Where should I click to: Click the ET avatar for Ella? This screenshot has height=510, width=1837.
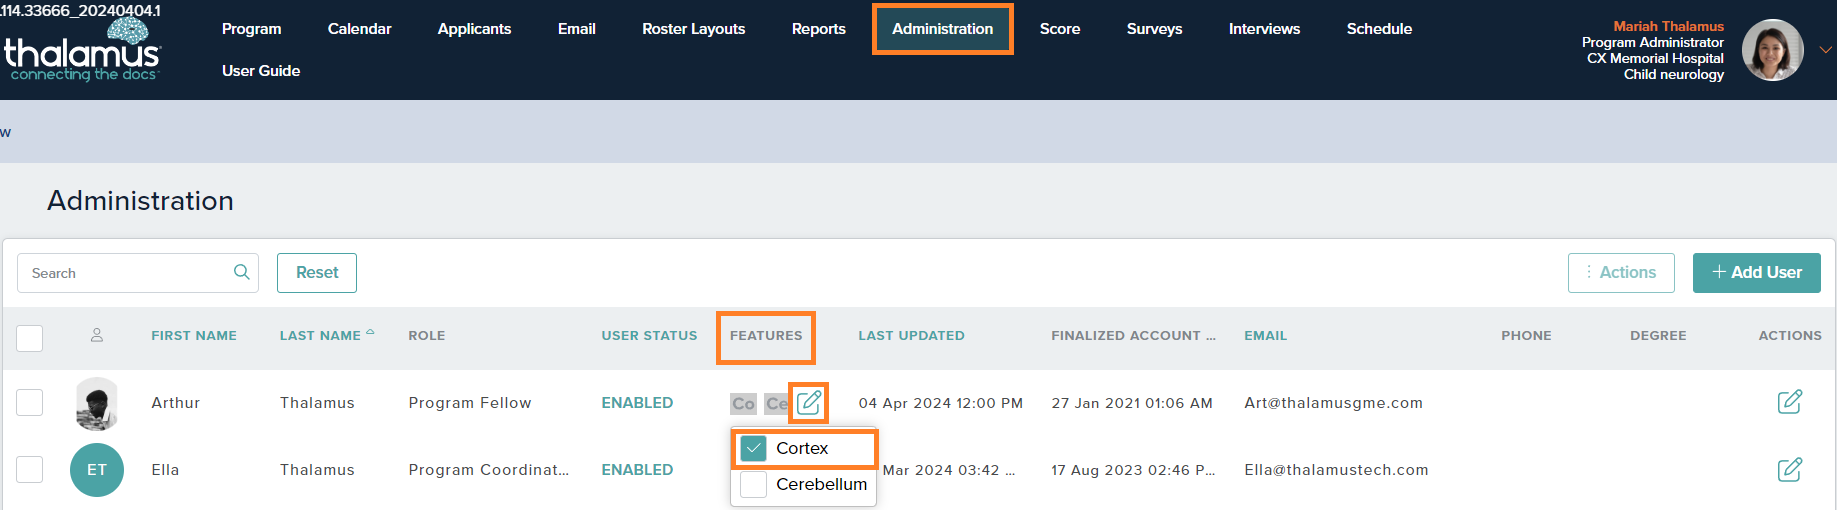pos(97,470)
